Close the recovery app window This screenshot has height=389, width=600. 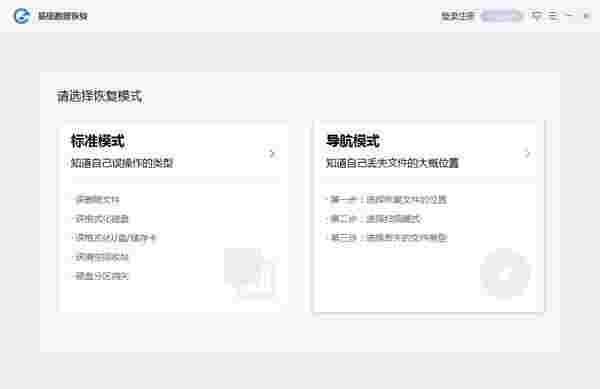pos(586,16)
